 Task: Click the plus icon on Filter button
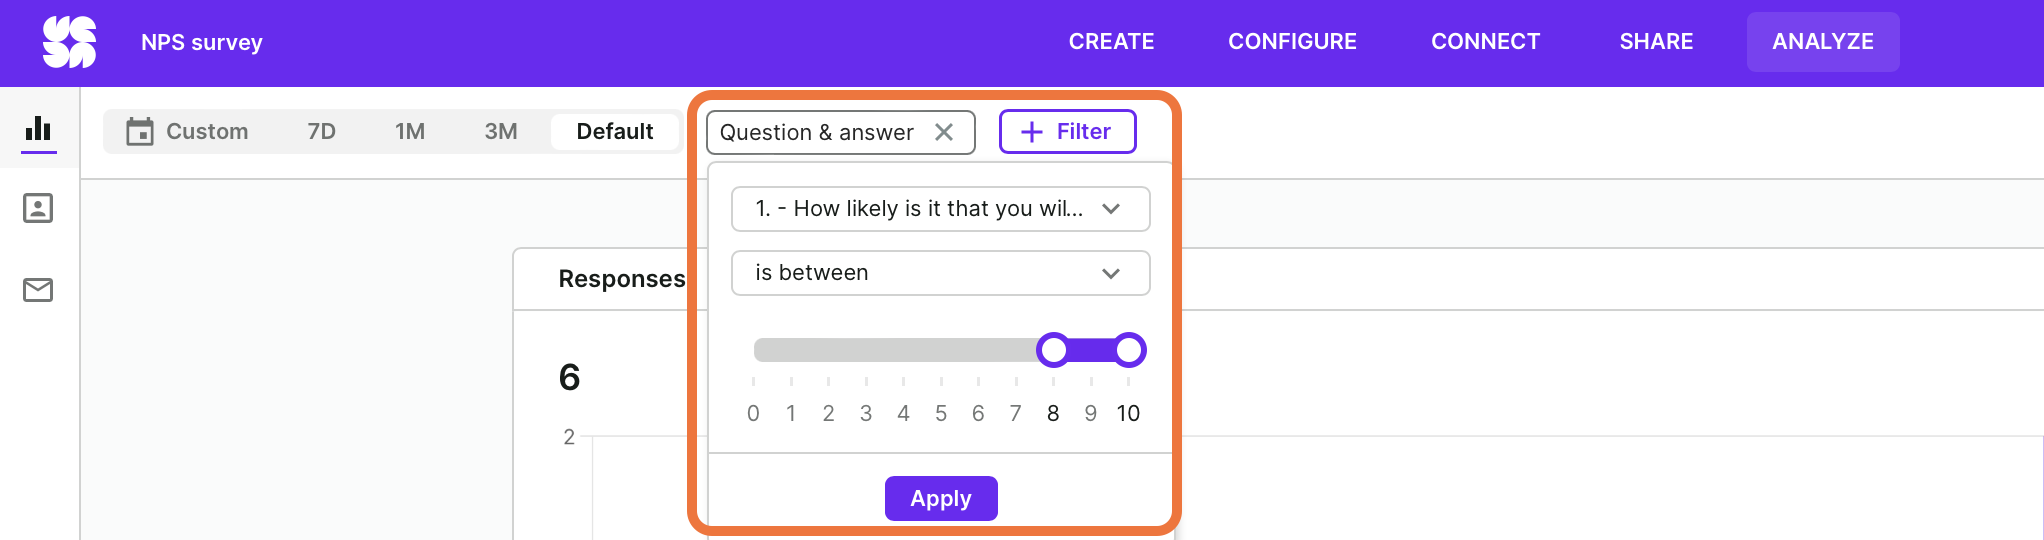[x=1032, y=132]
